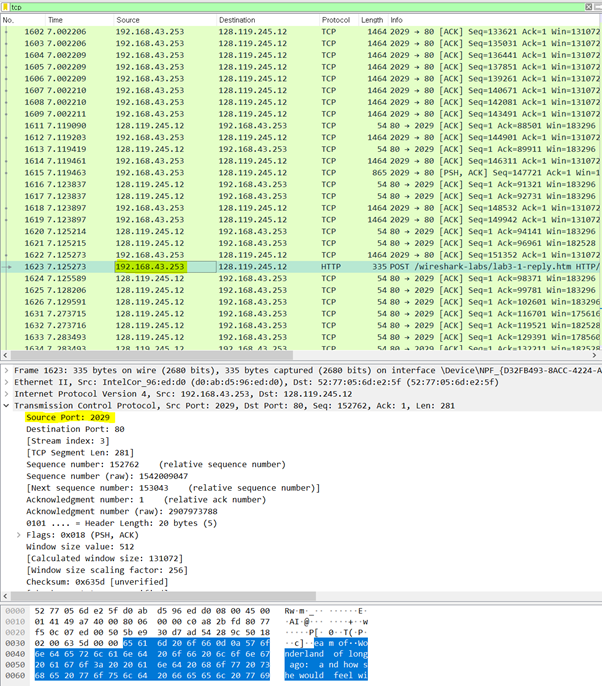The image size is (602, 686).
Task: Click the packet details horizontal scrollbar thumb
Action: 163,596
